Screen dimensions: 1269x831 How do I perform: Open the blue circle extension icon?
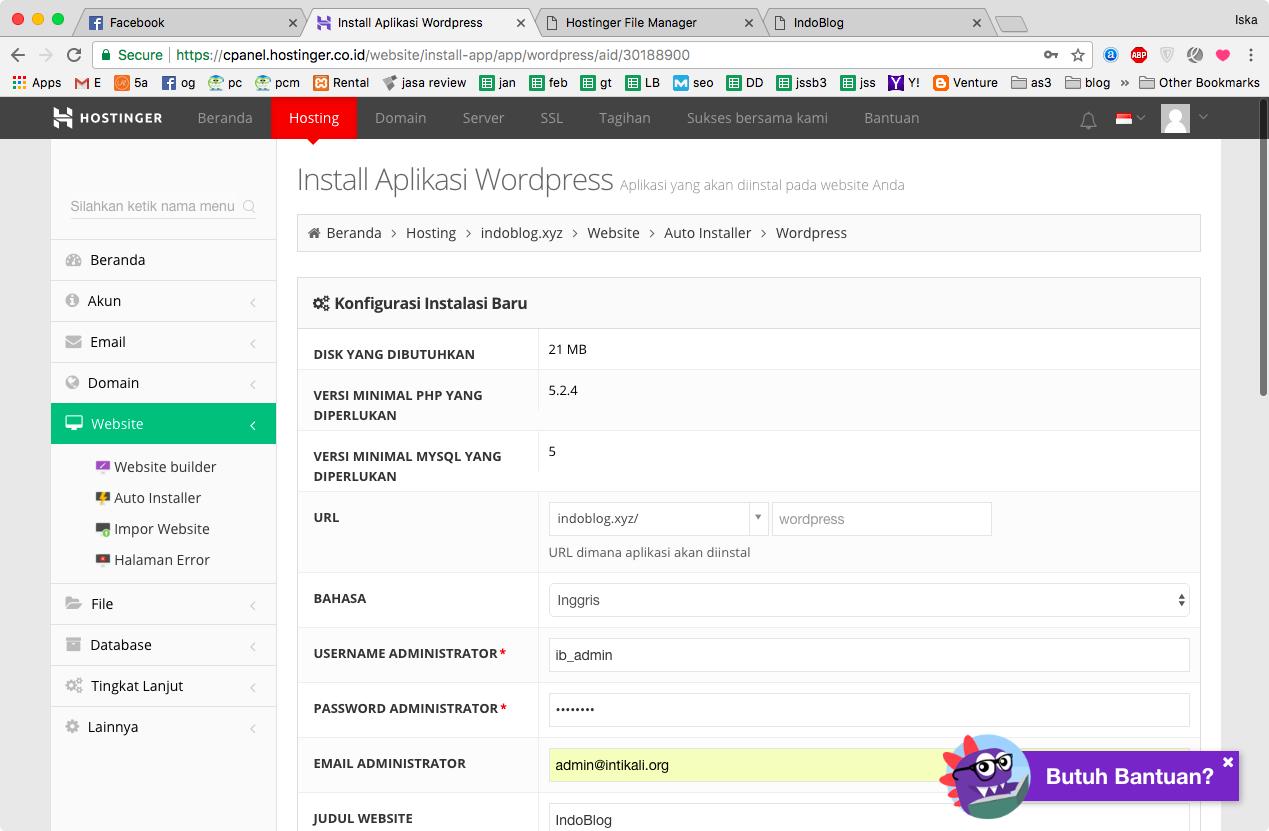click(1111, 55)
